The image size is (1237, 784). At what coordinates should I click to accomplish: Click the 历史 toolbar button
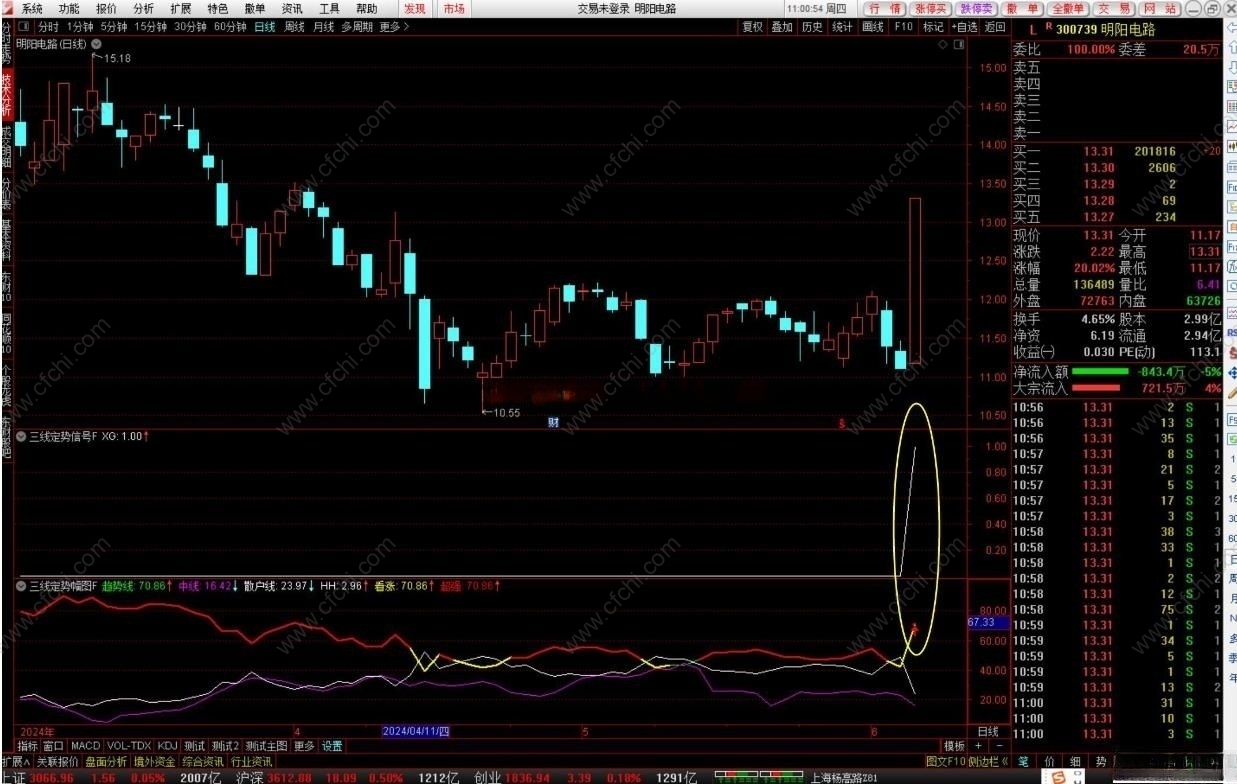[x=811, y=27]
